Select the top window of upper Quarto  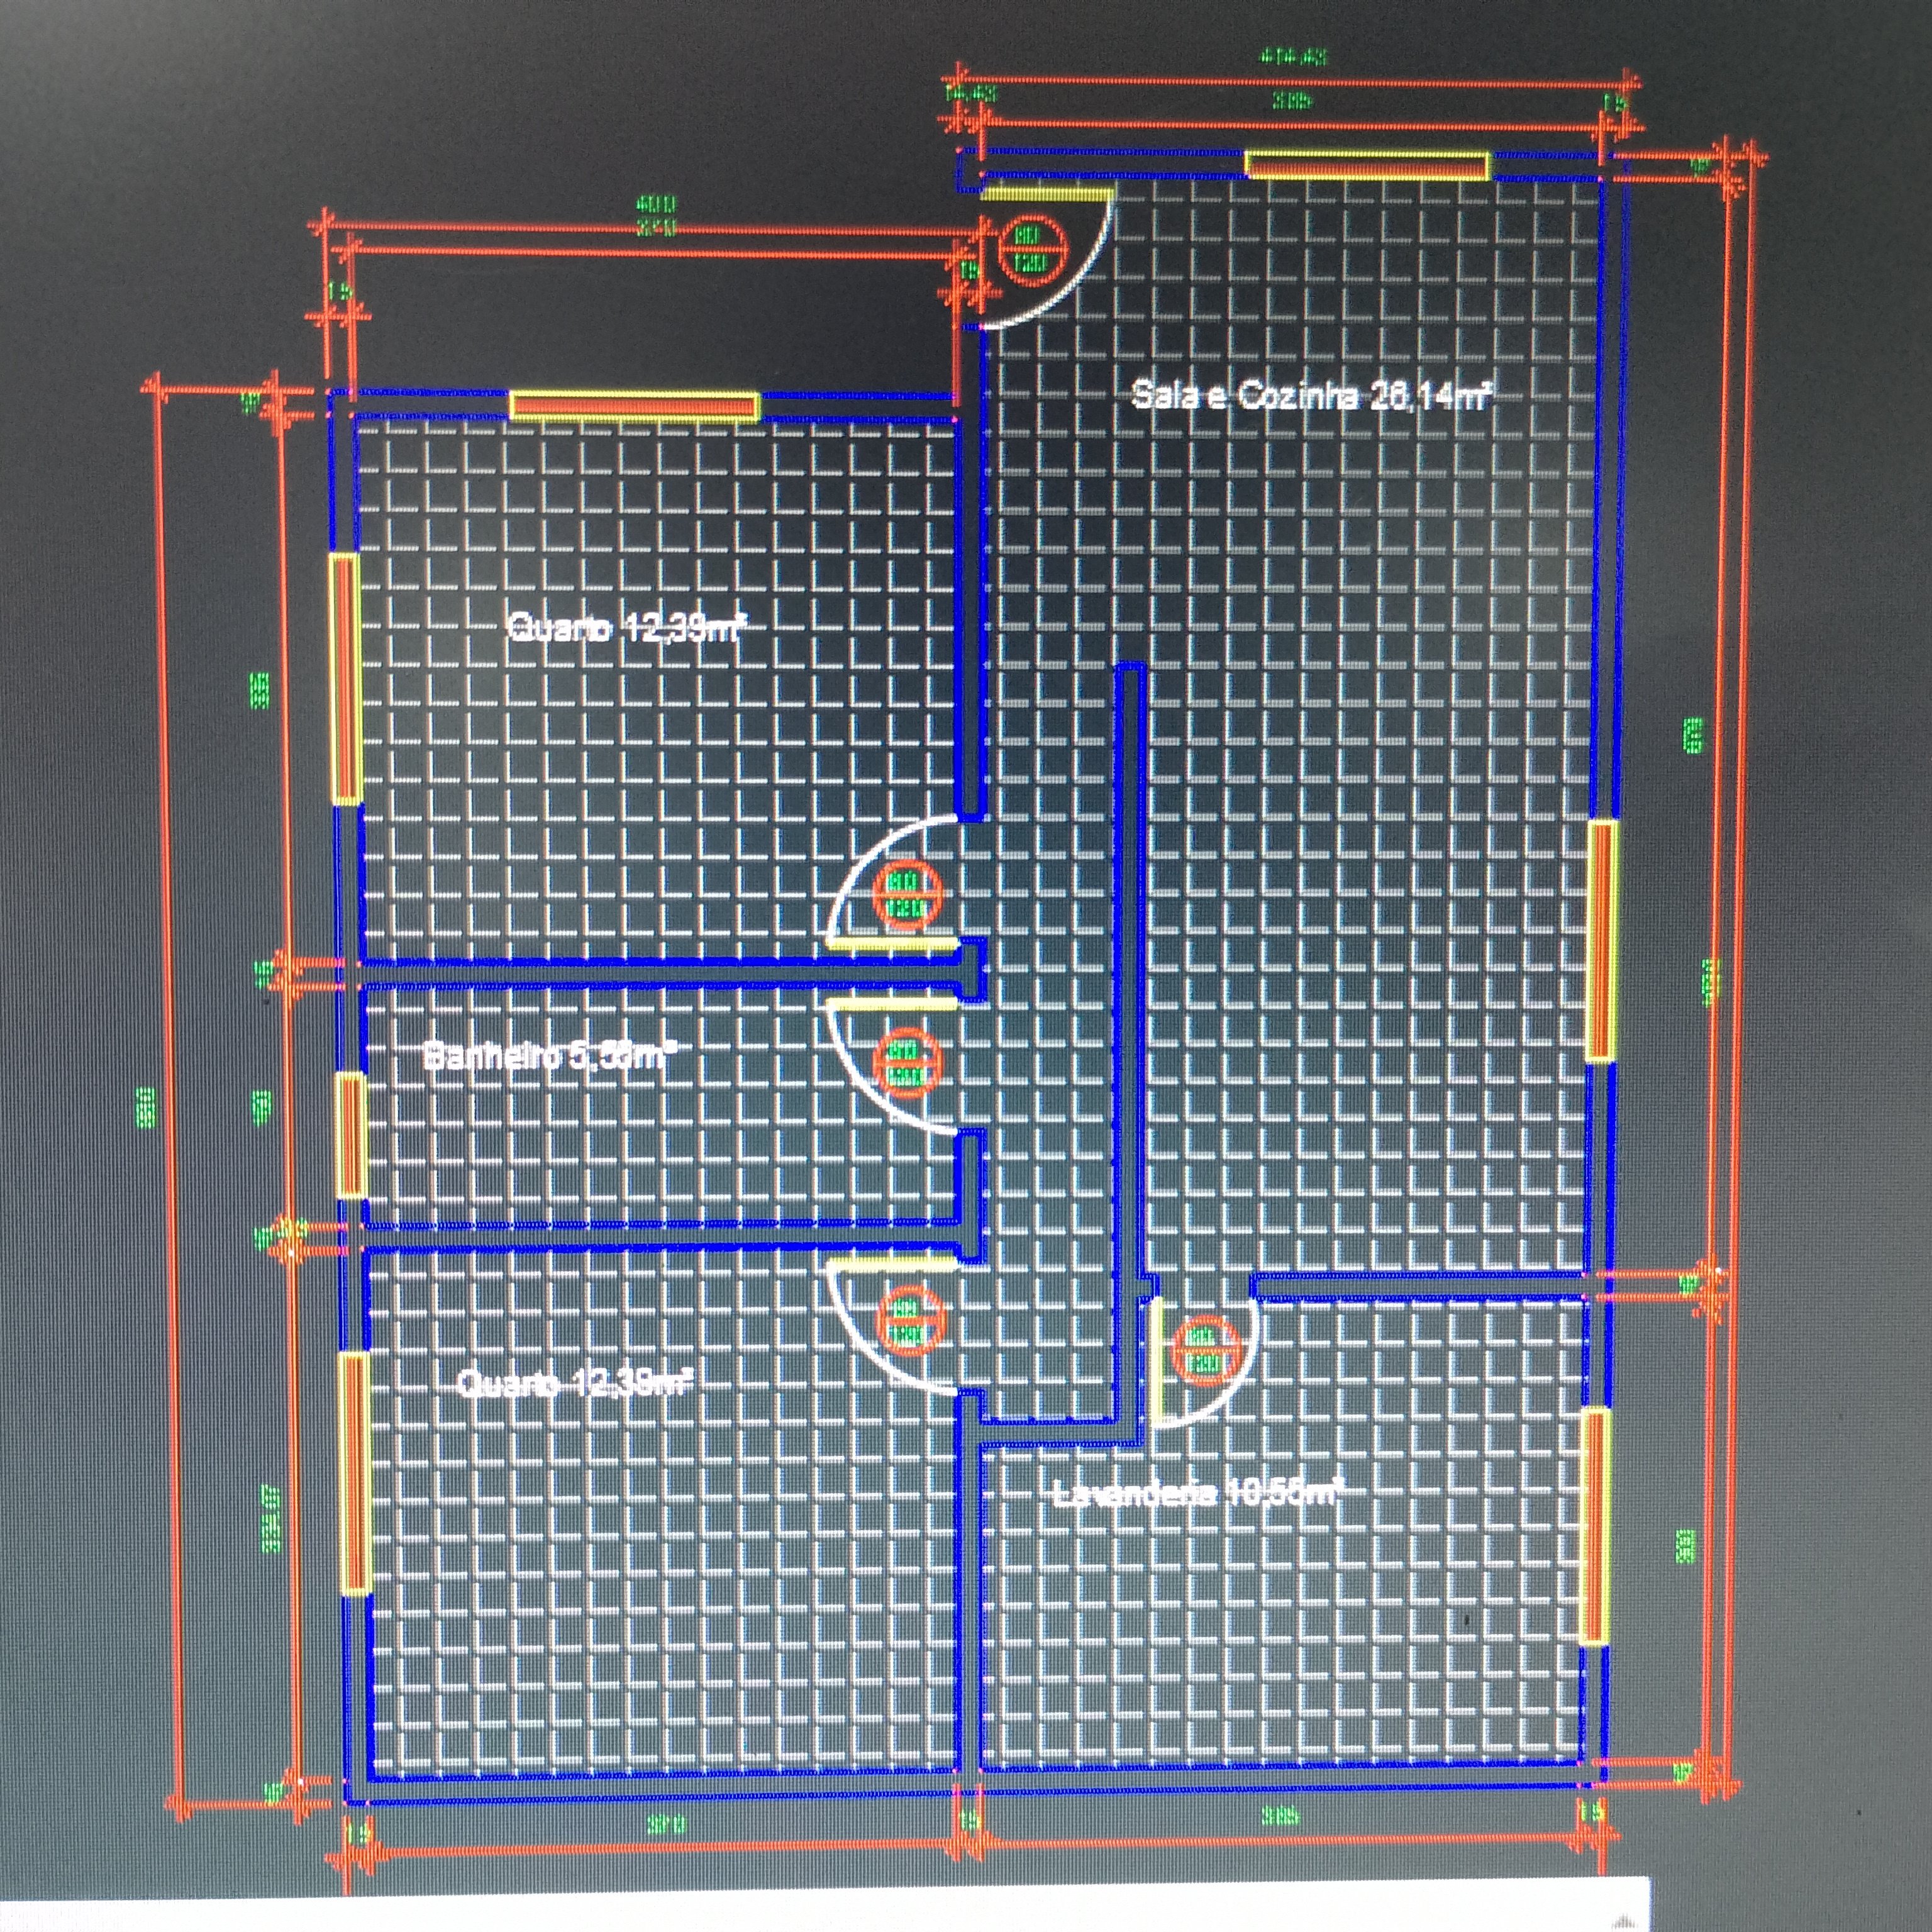point(634,407)
